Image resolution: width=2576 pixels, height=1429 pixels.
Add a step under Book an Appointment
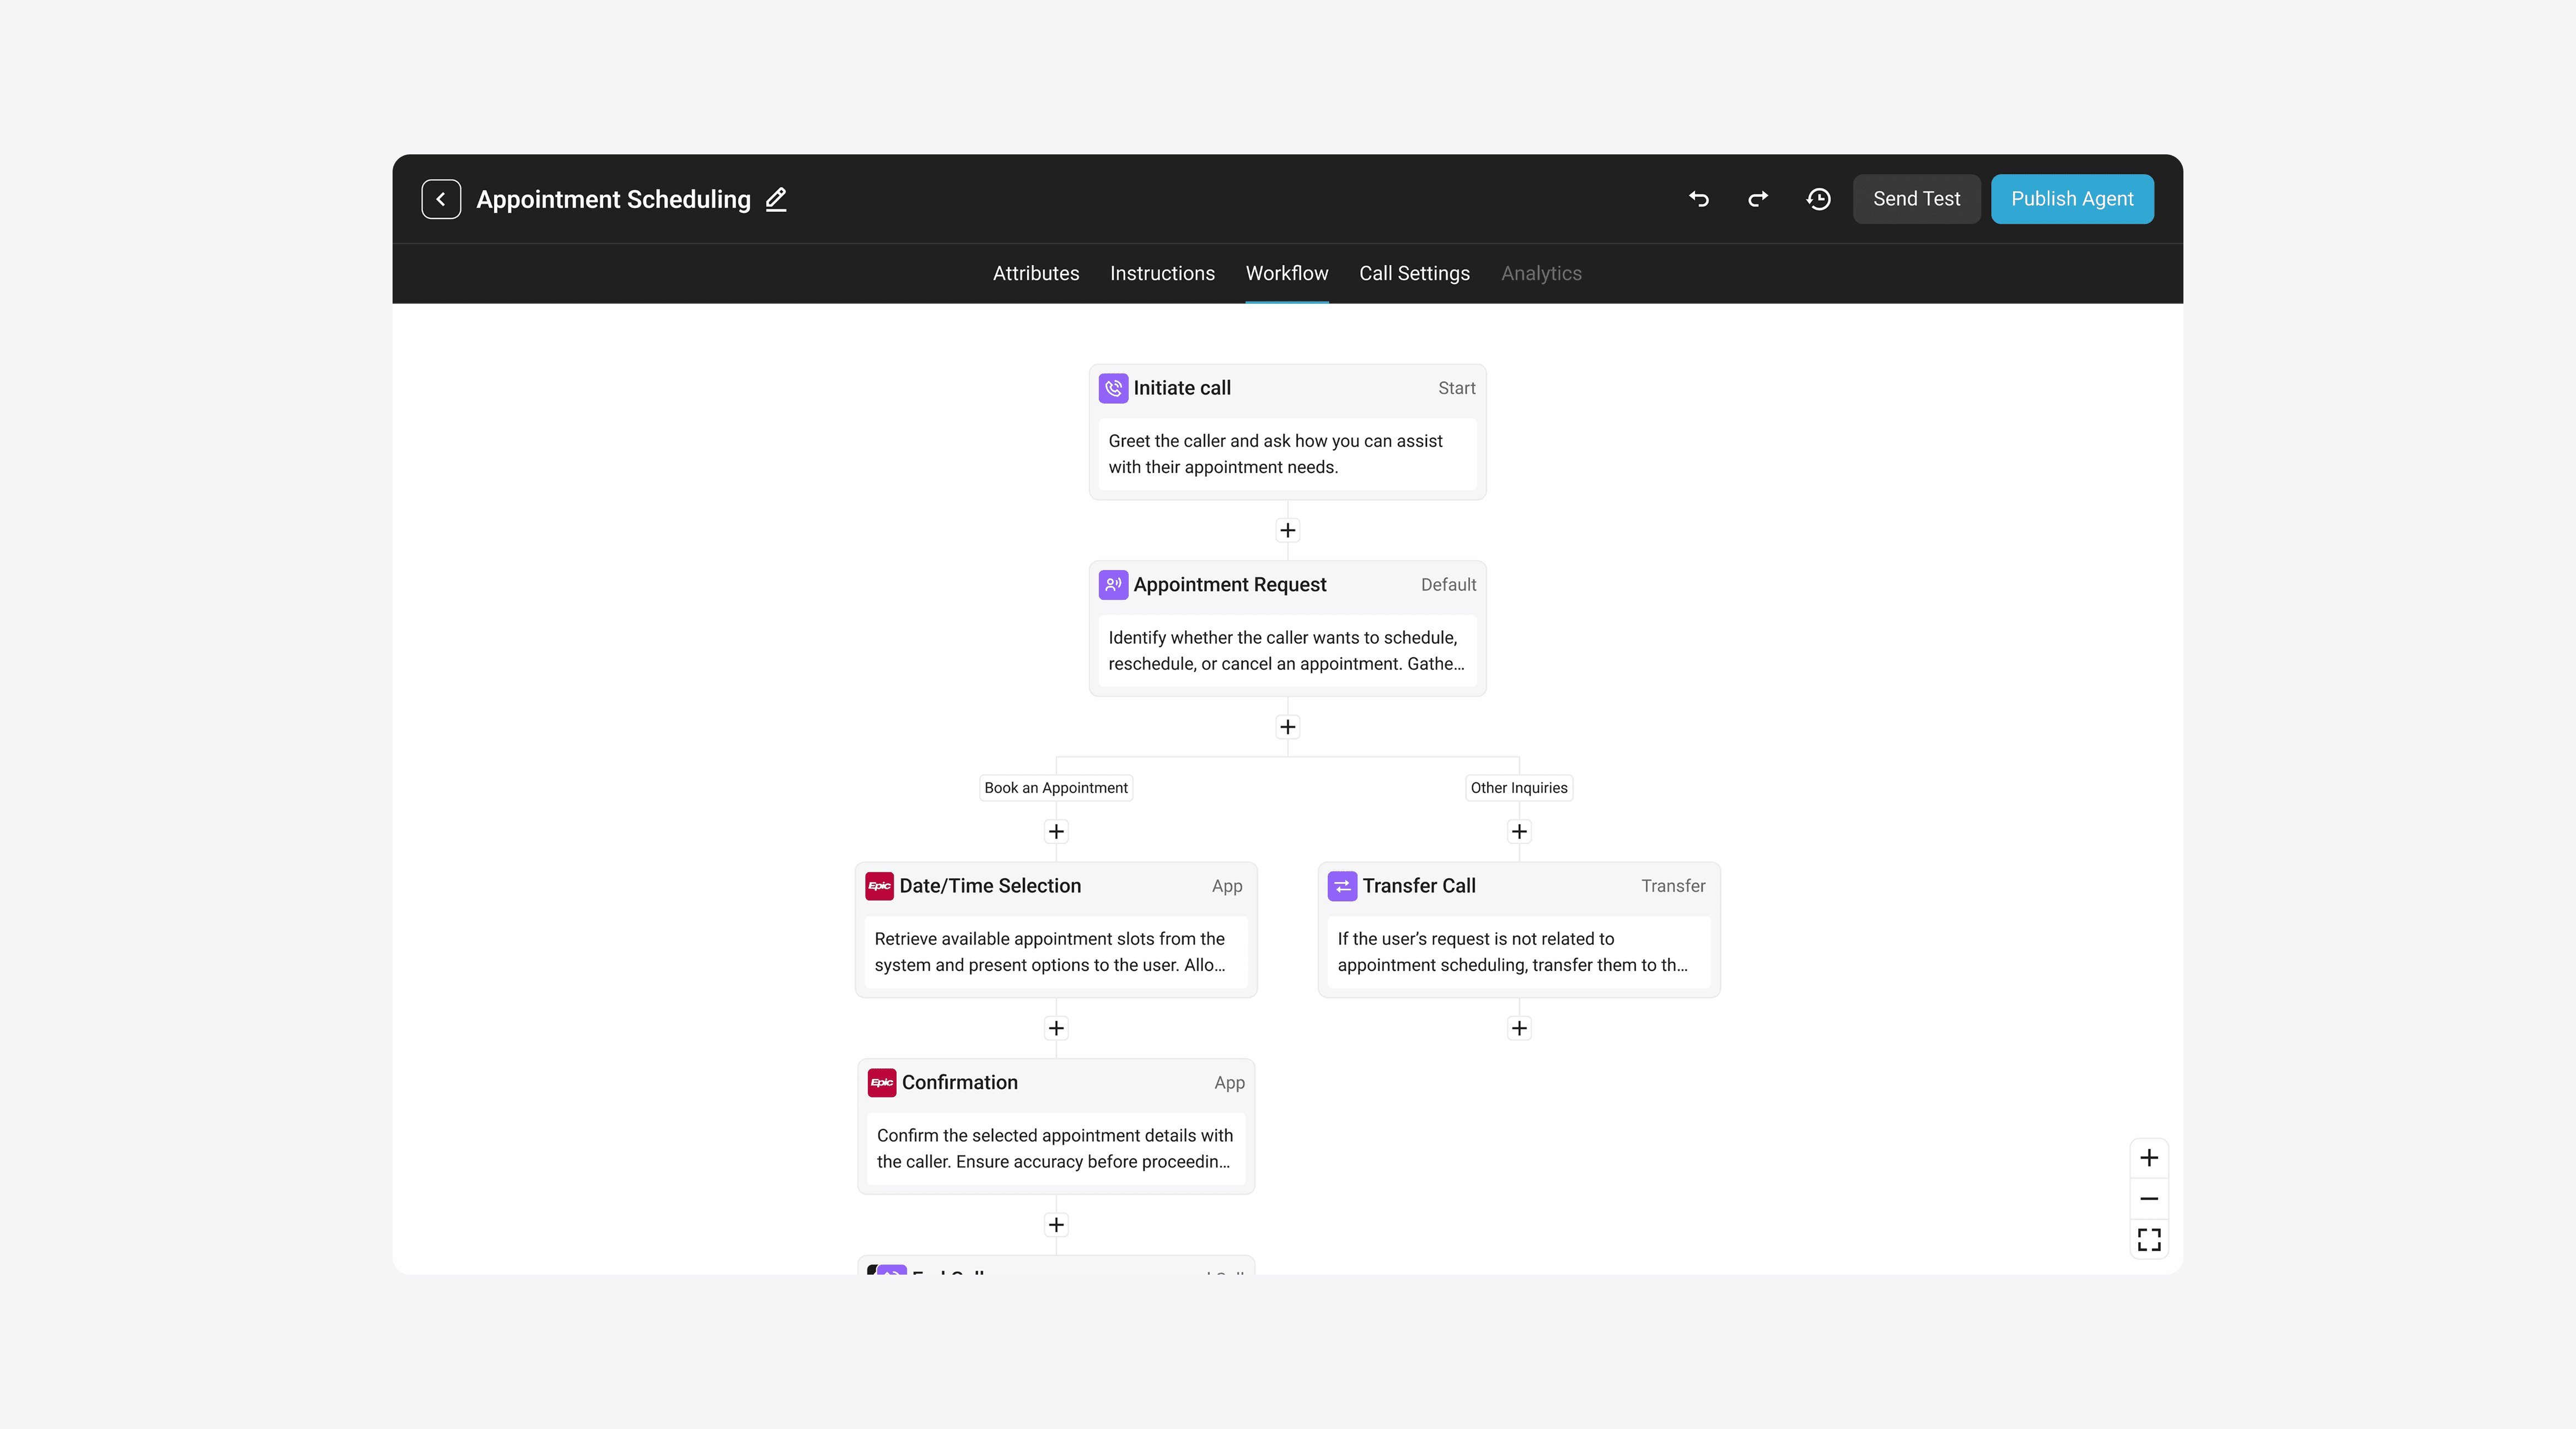coord(1056,832)
